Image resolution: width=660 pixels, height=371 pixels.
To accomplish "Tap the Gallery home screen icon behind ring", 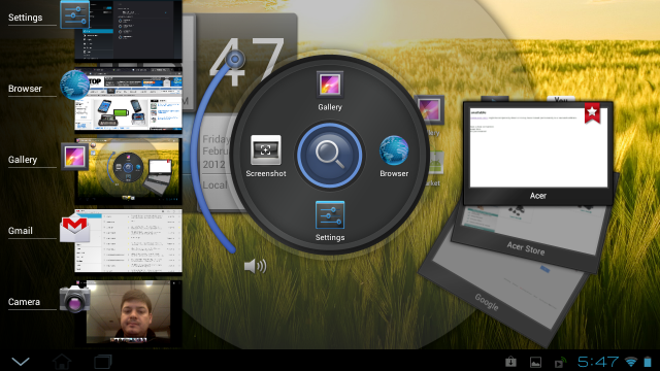I will [429, 110].
